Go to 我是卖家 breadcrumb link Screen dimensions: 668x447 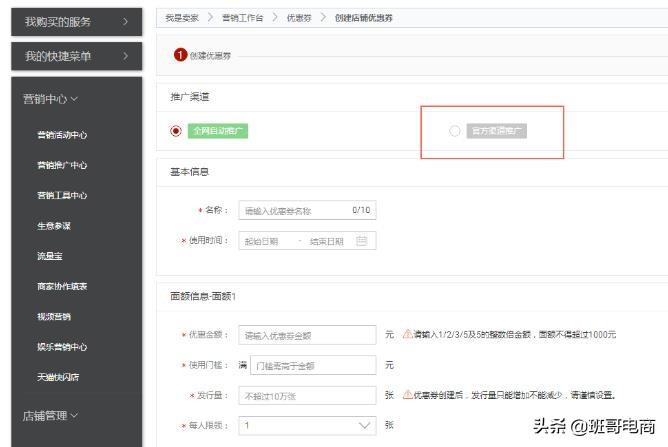tap(182, 18)
